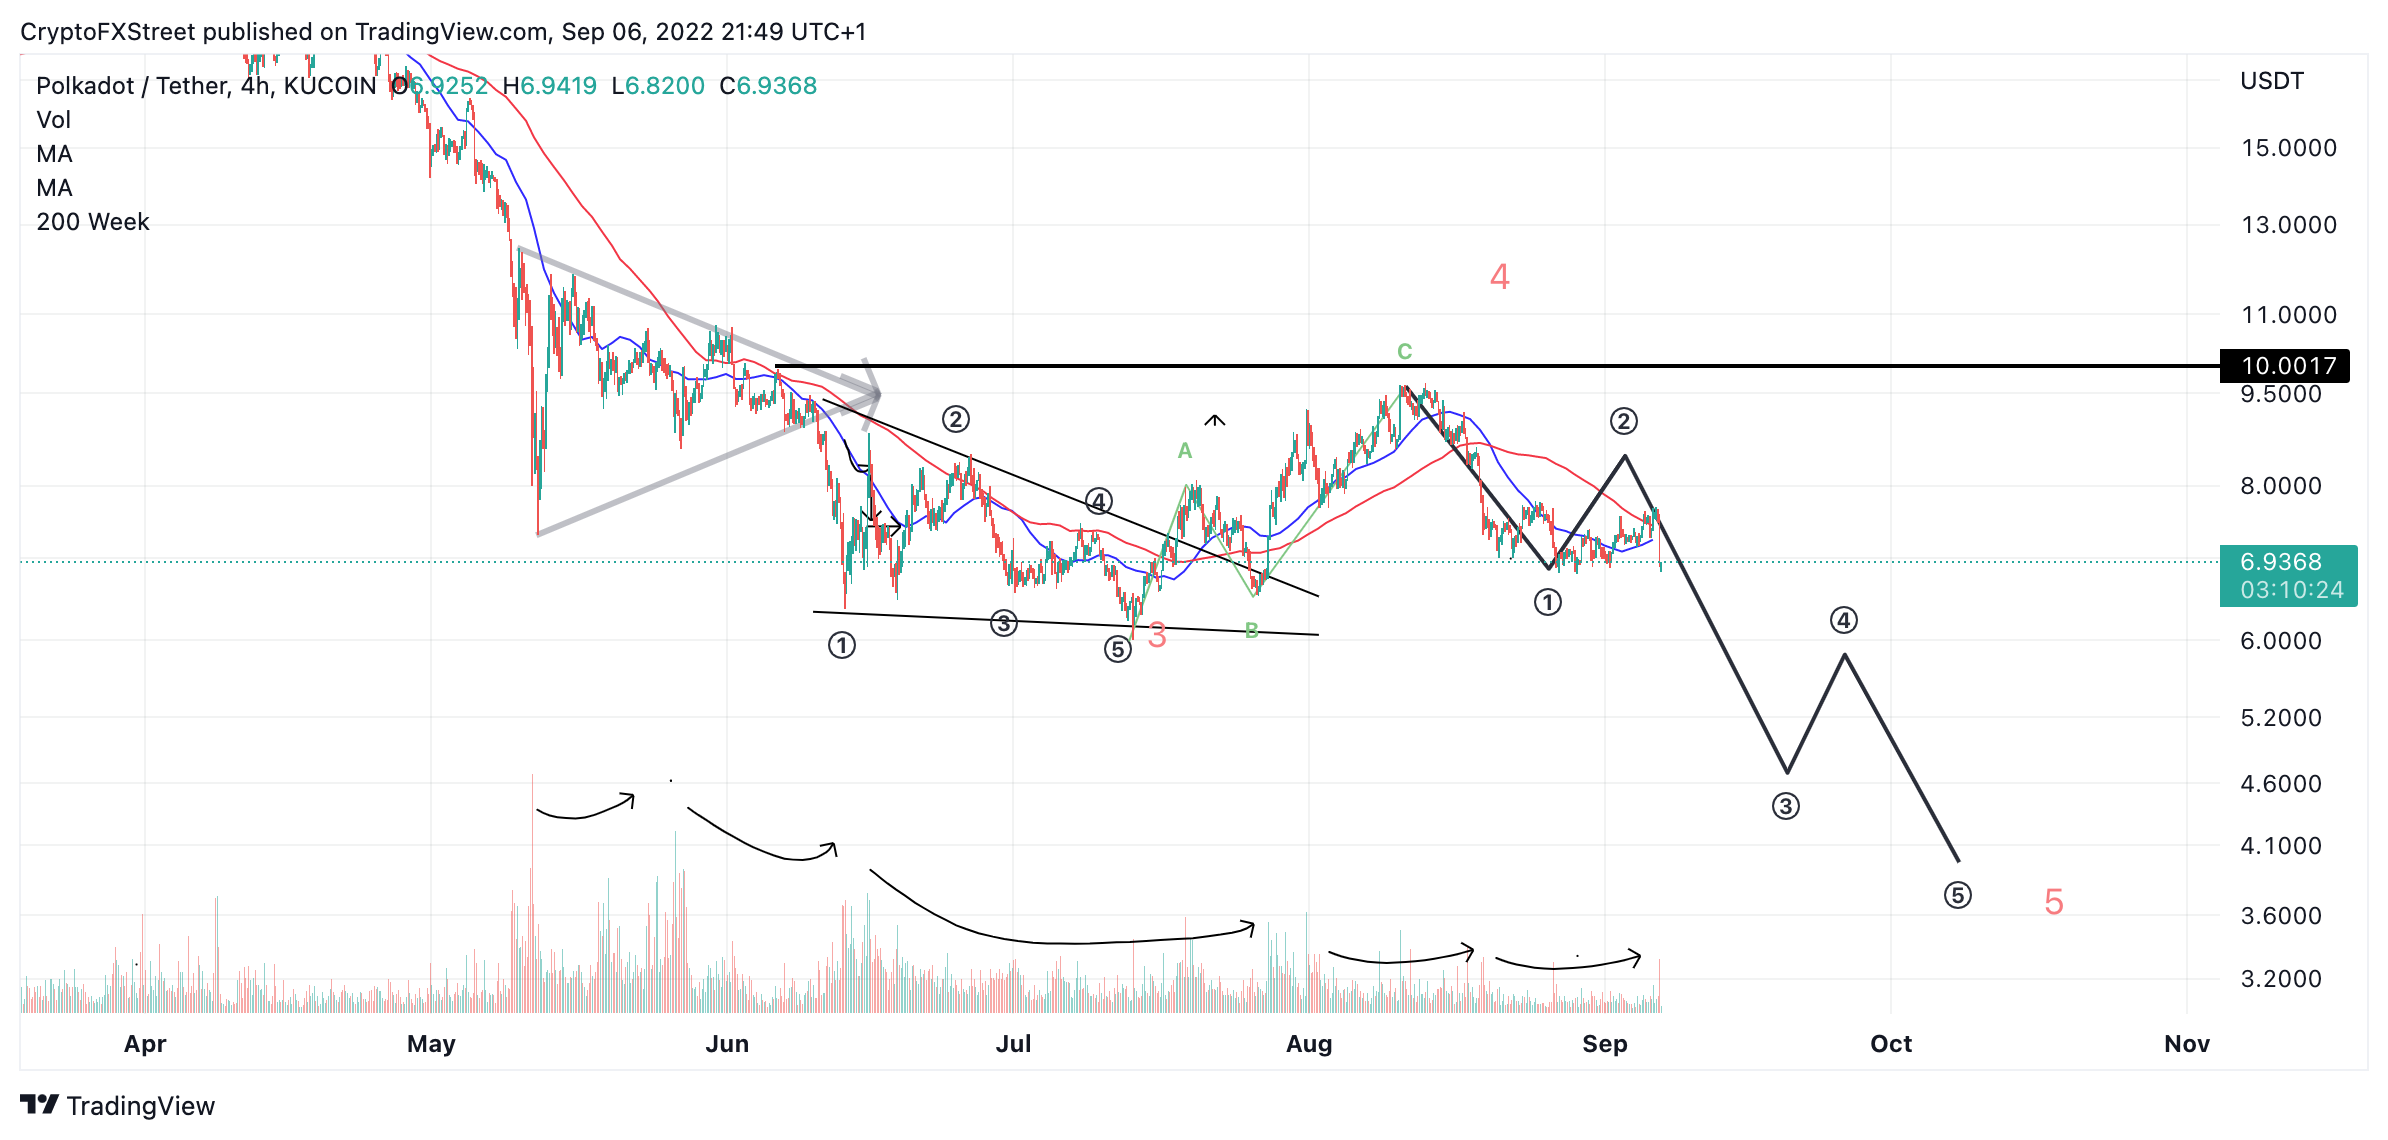2388x1140 pixels.
Task: Click the 3.6000 price axis label
Action: pos(2281,916)
